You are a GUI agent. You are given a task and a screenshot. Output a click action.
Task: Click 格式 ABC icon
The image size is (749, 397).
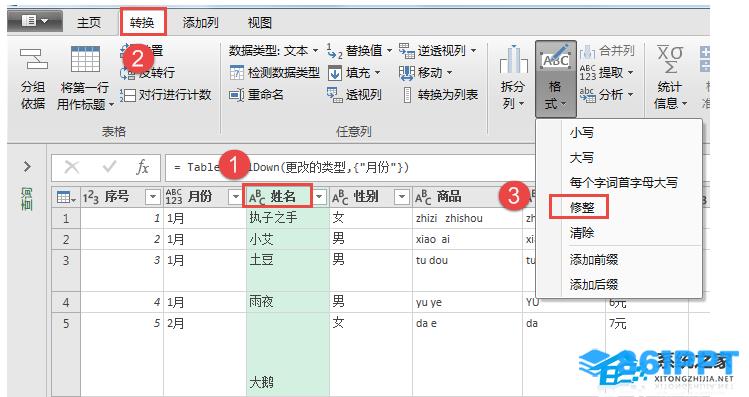click(556, 58)
